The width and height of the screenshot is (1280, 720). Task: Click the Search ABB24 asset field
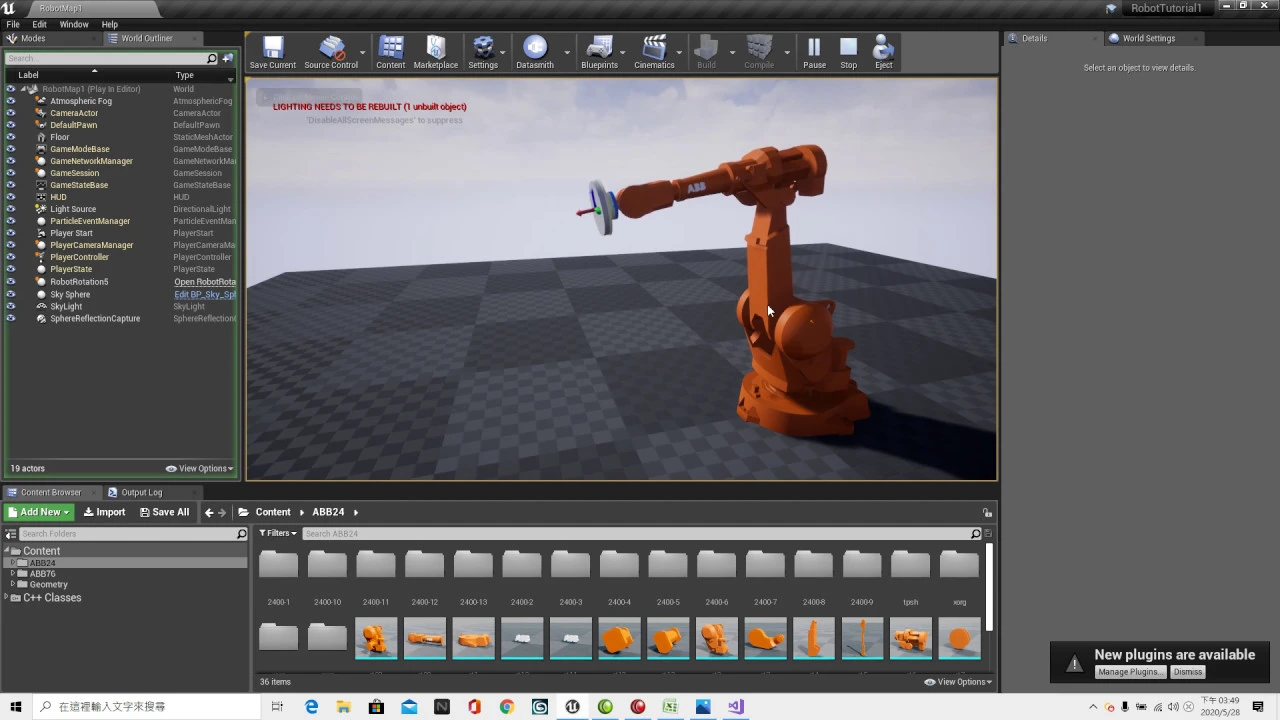pos(641,533)
